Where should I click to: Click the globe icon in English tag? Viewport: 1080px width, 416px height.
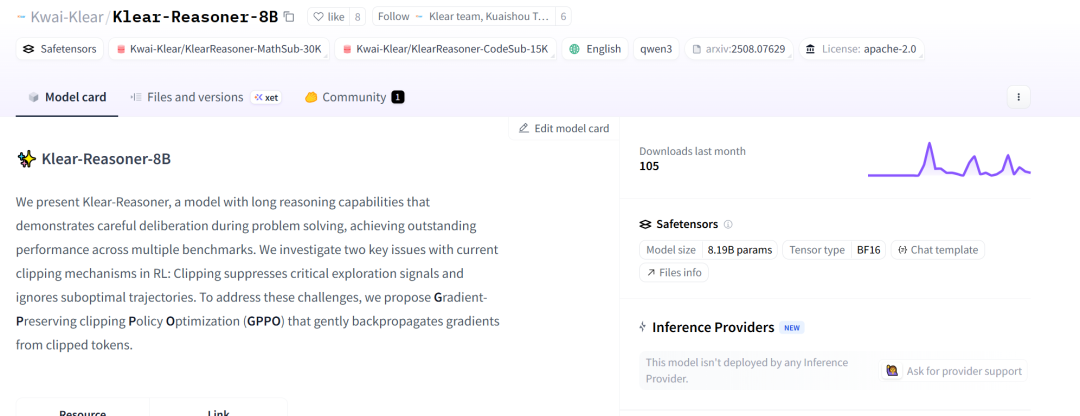pyautogui.click(x=574, y=49)
